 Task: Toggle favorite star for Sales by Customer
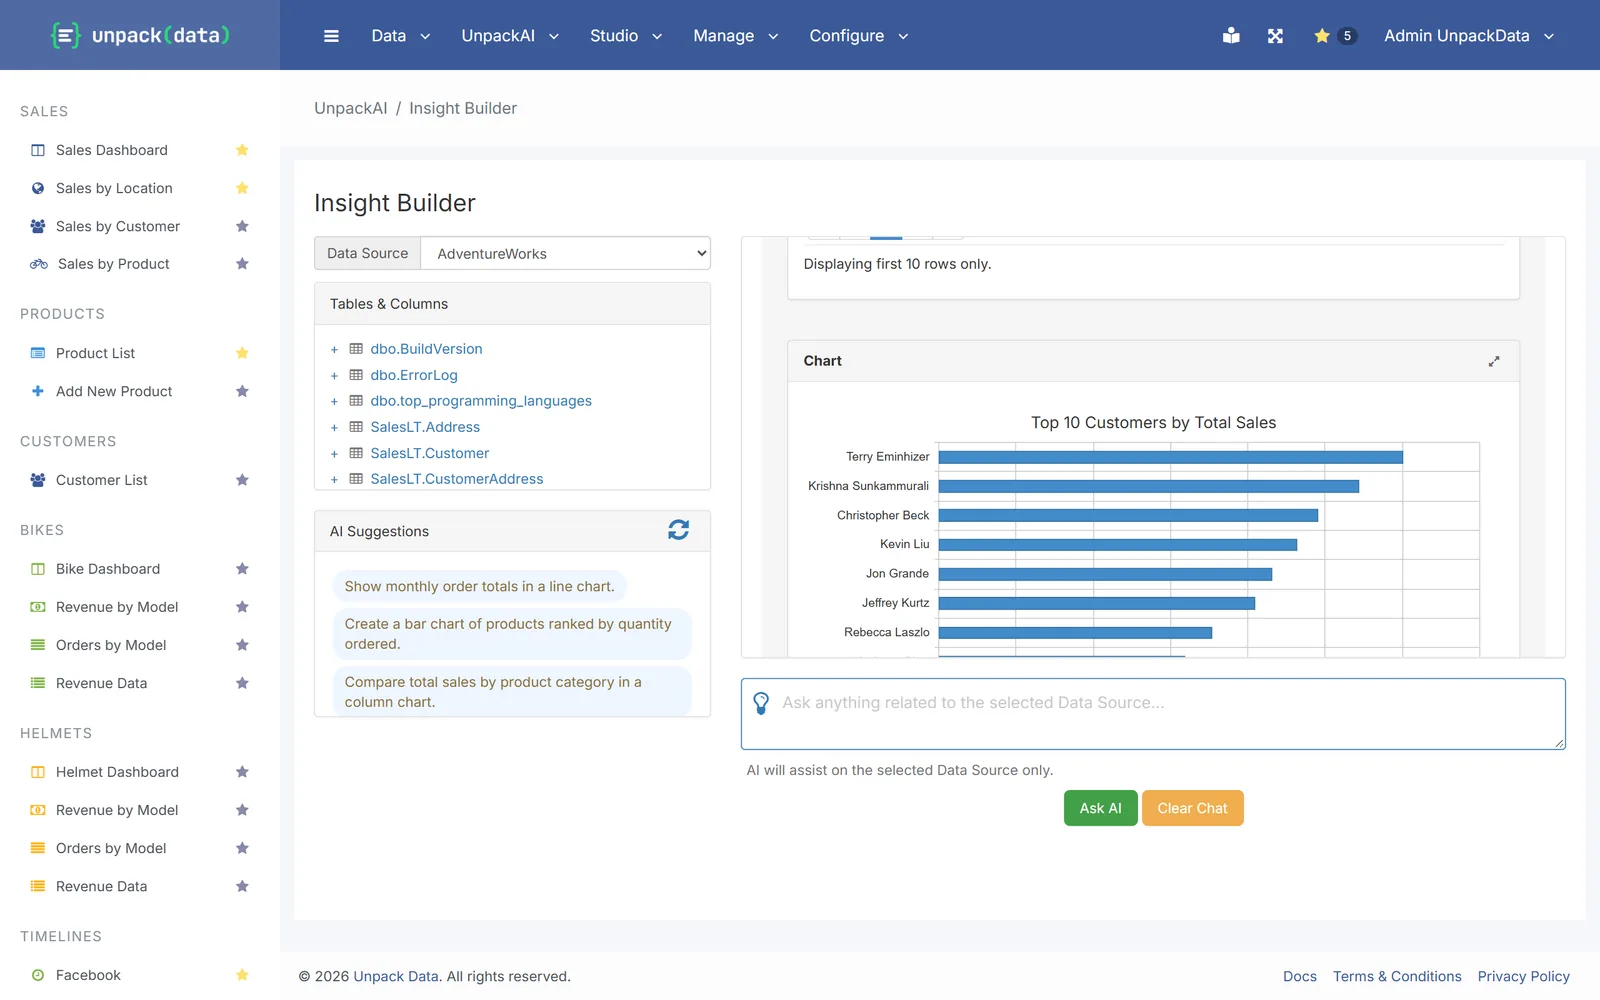point(242,226)
